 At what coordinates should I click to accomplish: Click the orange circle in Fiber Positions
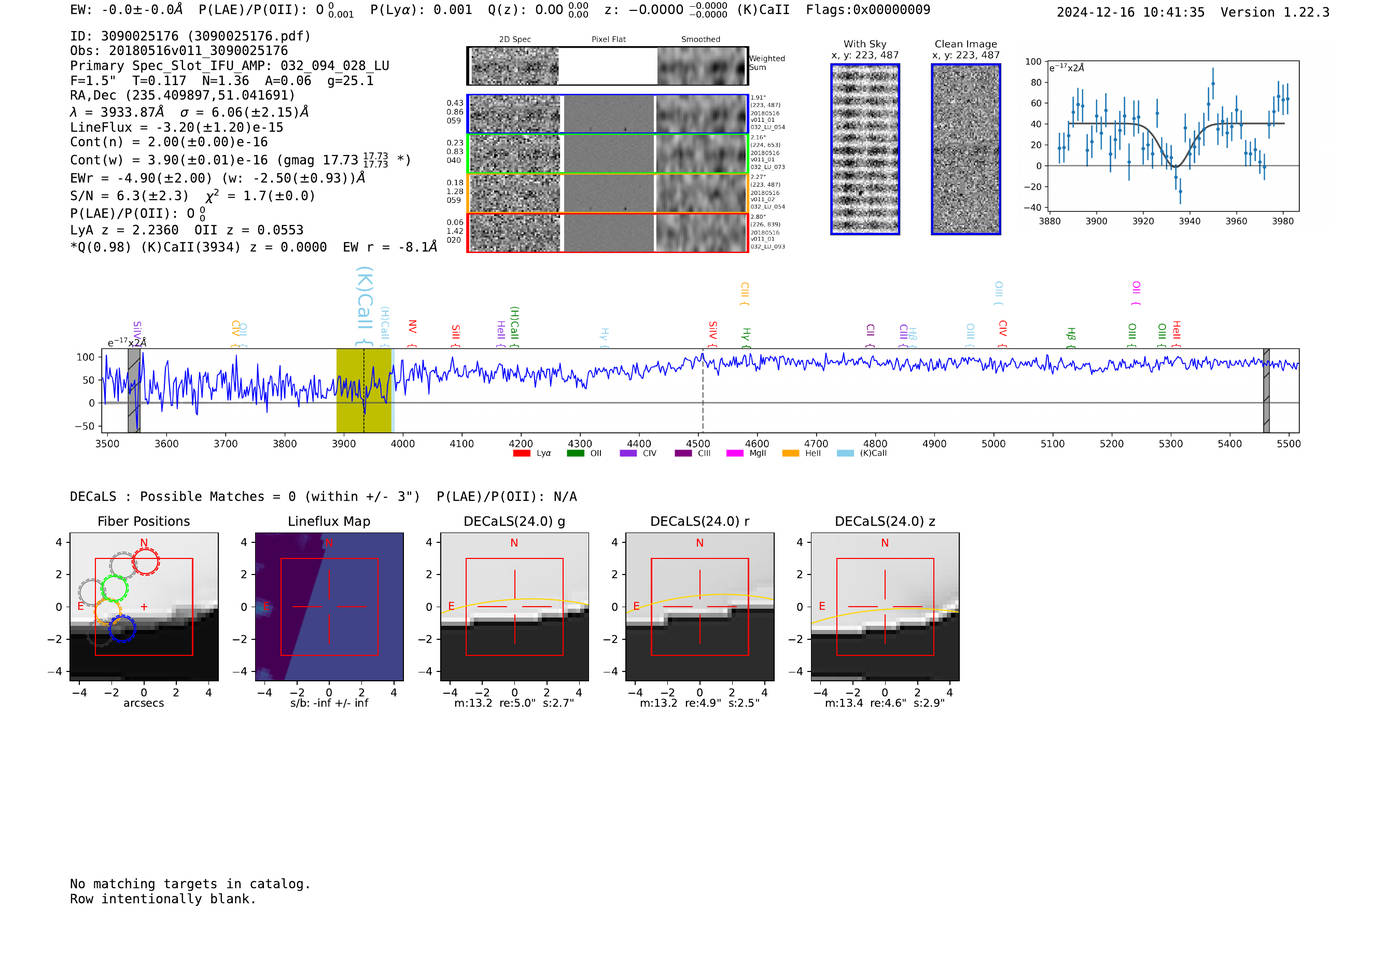pyautogui.click(x=107, y=610)
